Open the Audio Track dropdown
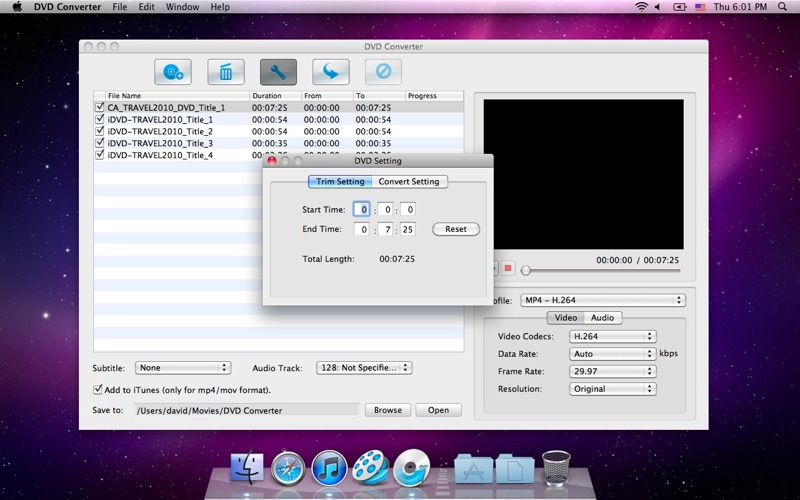 pyautogui.click(x=364, y=367)
